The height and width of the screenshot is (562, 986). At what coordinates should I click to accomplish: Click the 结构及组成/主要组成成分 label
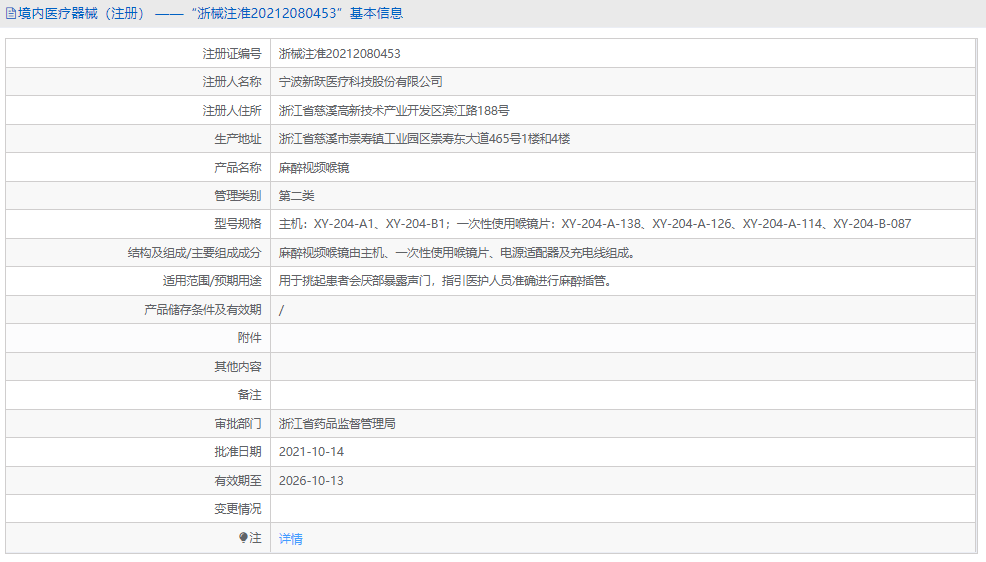tap(194, 253)
